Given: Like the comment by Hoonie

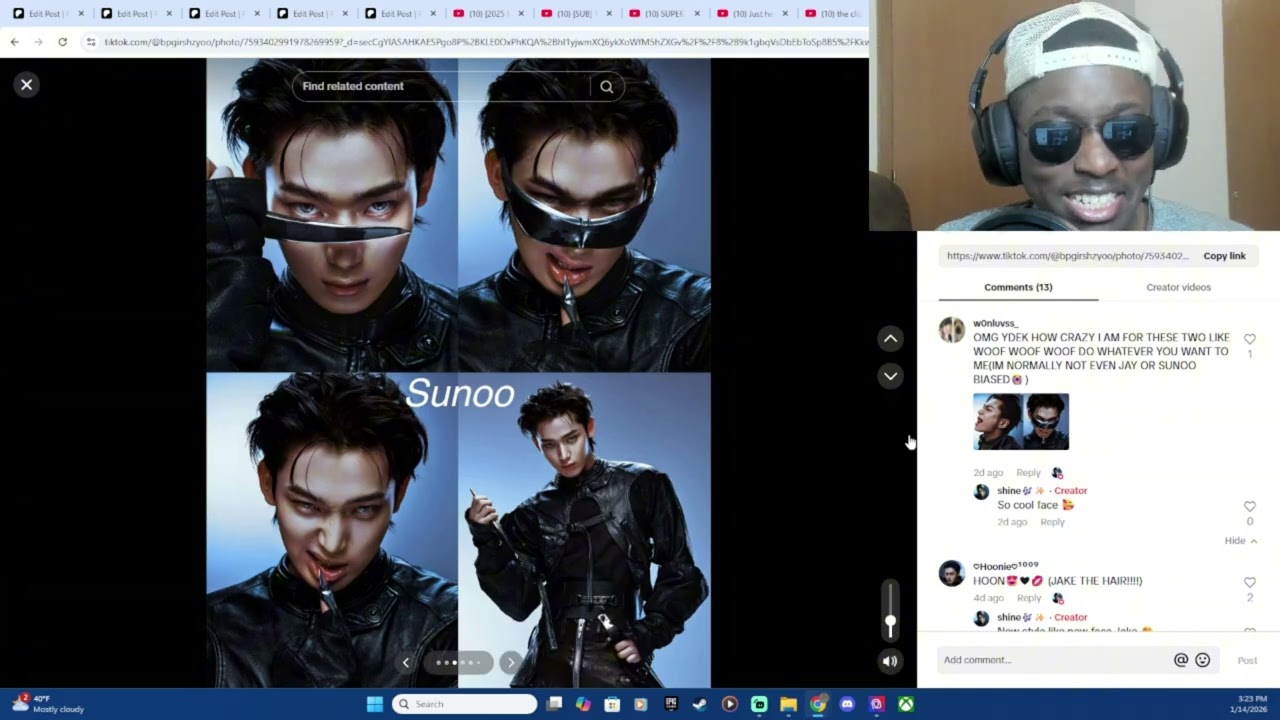Looking at the screenshot, I should click(1249, 583).
